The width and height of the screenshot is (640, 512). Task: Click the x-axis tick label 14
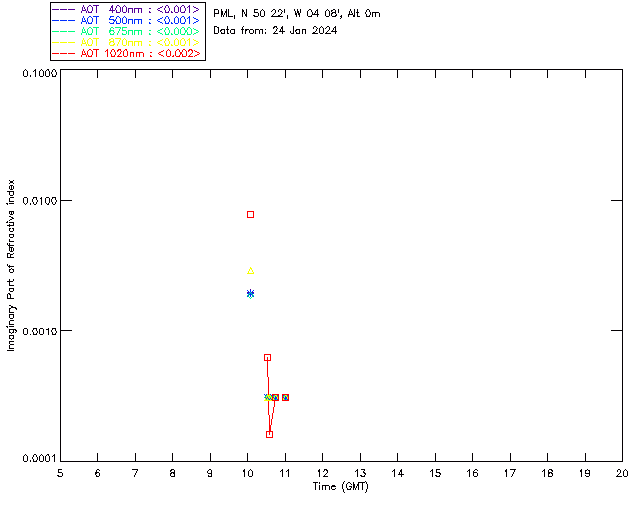(x=398, y=473)
